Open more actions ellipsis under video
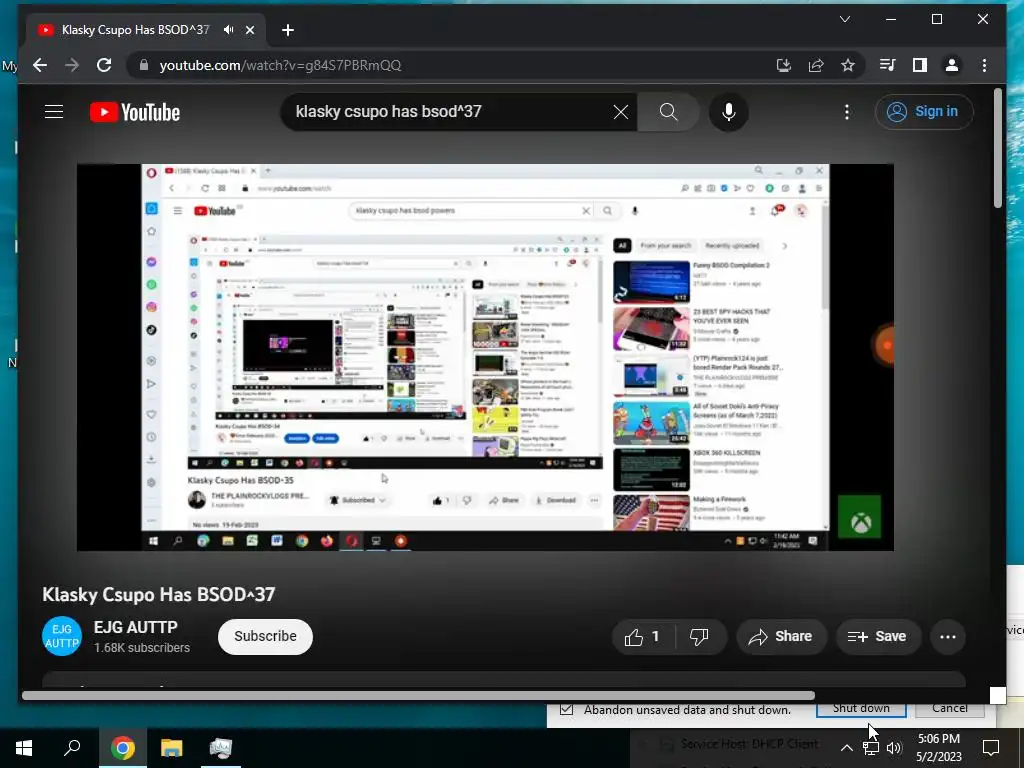Screen dimensions: 1024x768 [948, 637]
